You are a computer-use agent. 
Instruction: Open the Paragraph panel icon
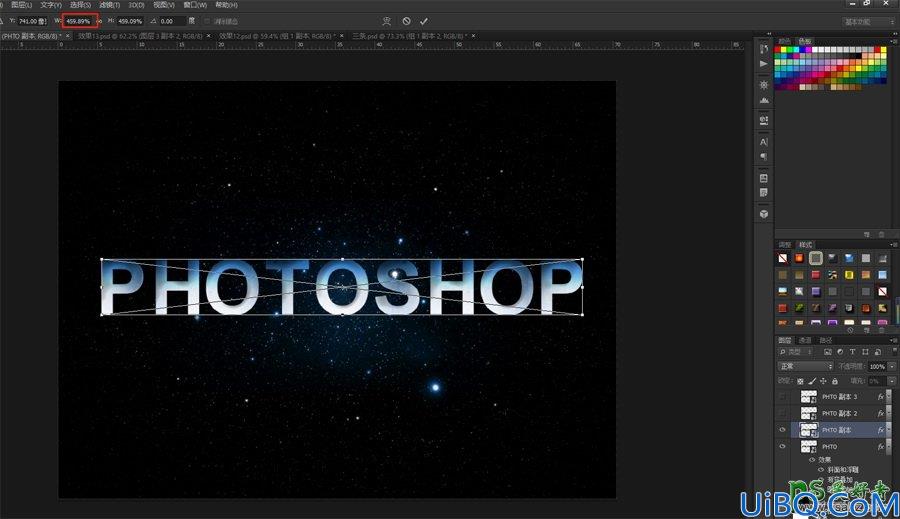[x=763, y=156]
